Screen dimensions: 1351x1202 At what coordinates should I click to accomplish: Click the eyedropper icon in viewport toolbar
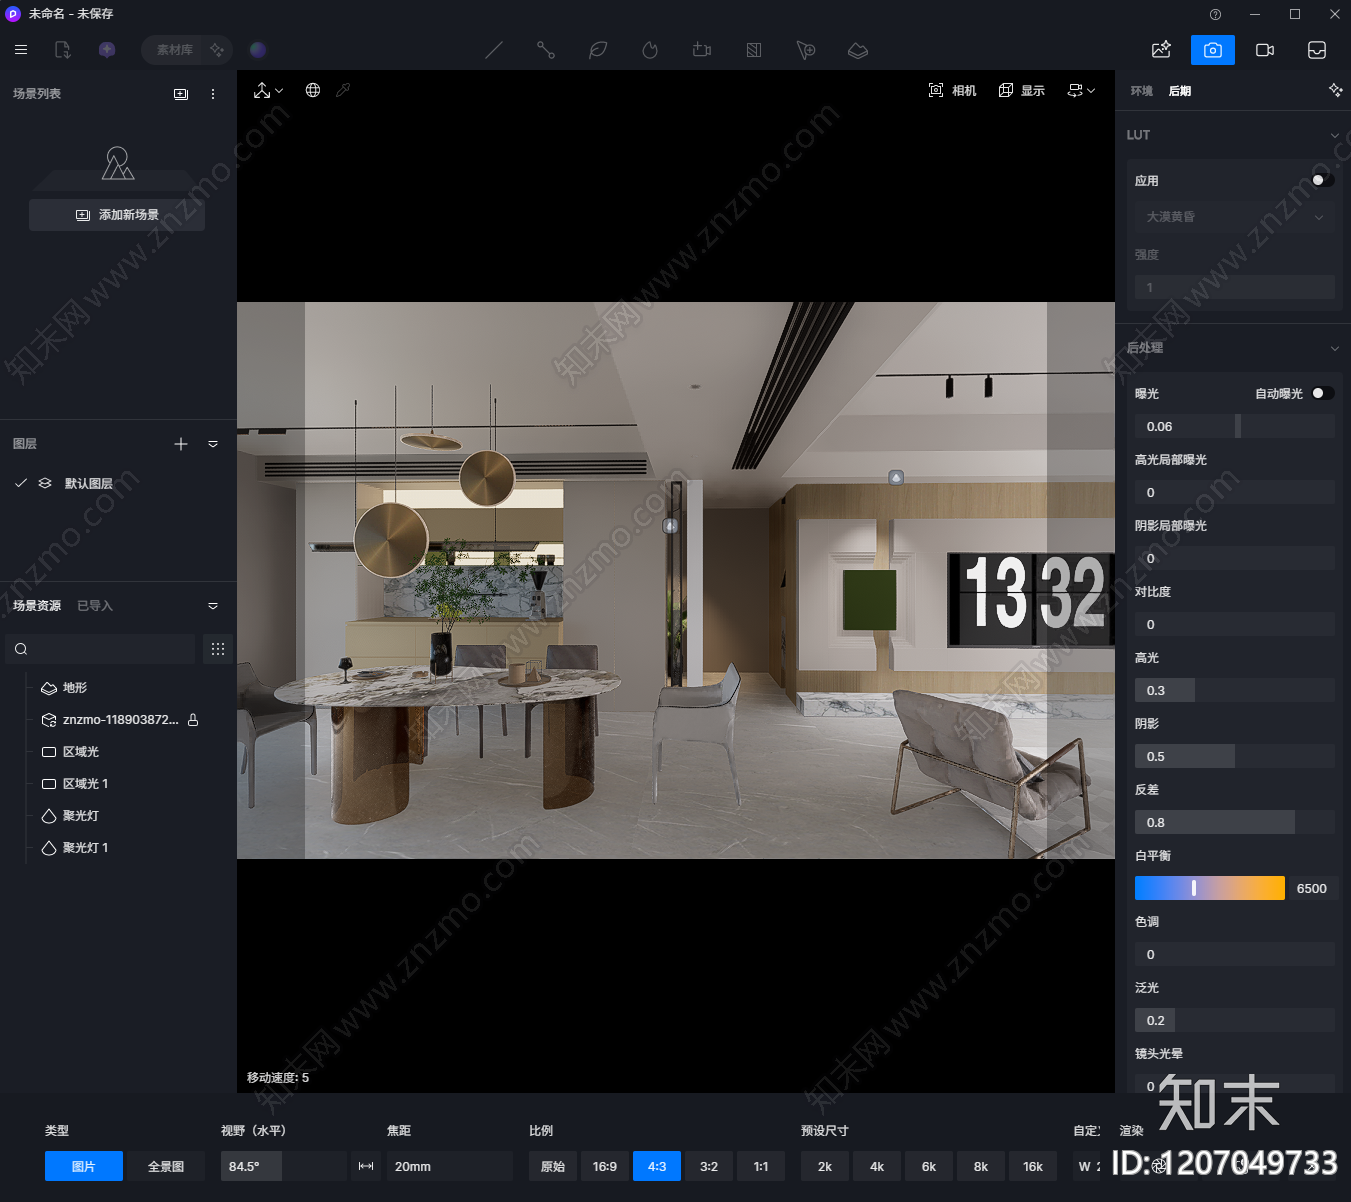tap(343, 90)
